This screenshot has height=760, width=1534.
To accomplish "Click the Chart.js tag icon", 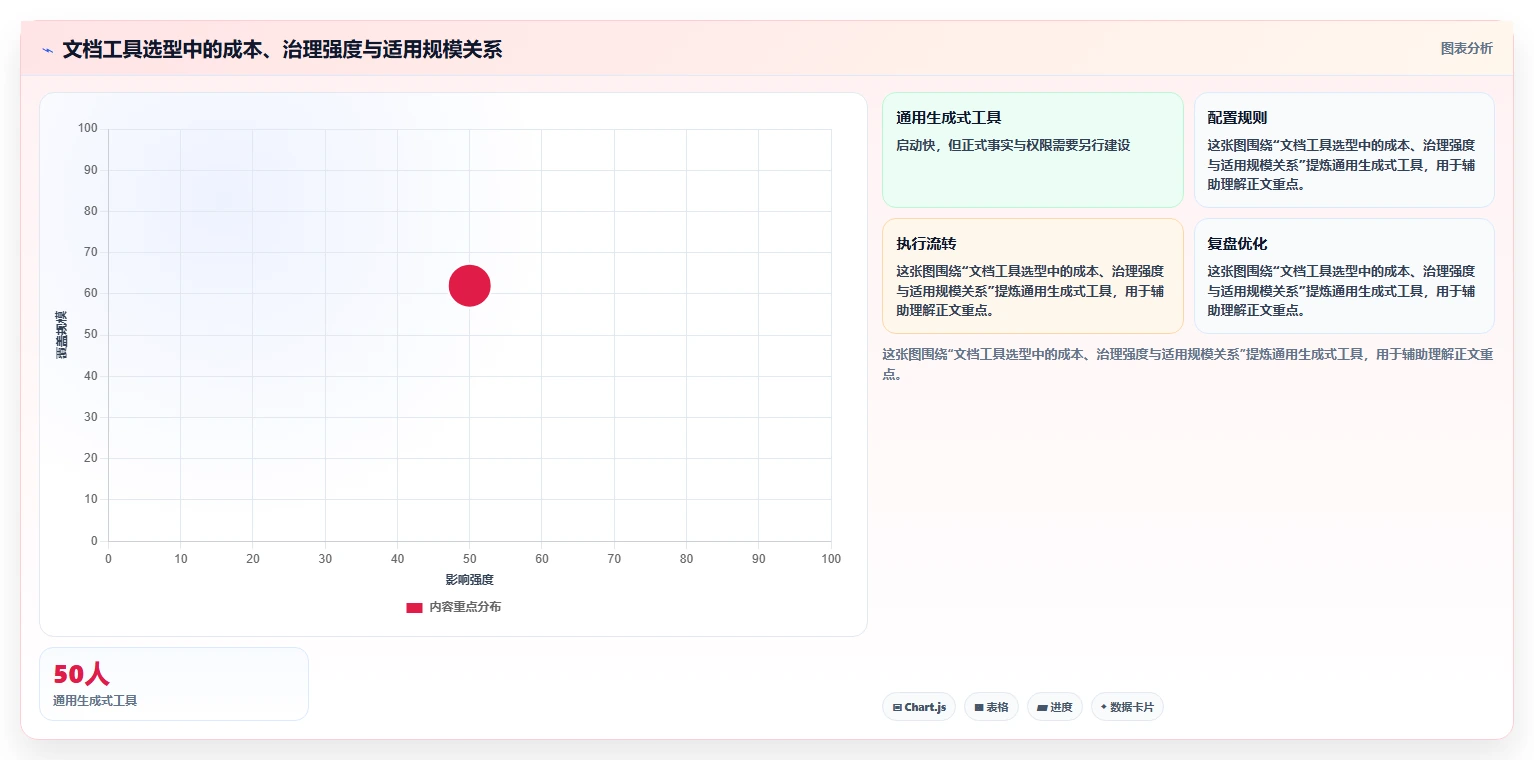I will click(x=897, y=707).
